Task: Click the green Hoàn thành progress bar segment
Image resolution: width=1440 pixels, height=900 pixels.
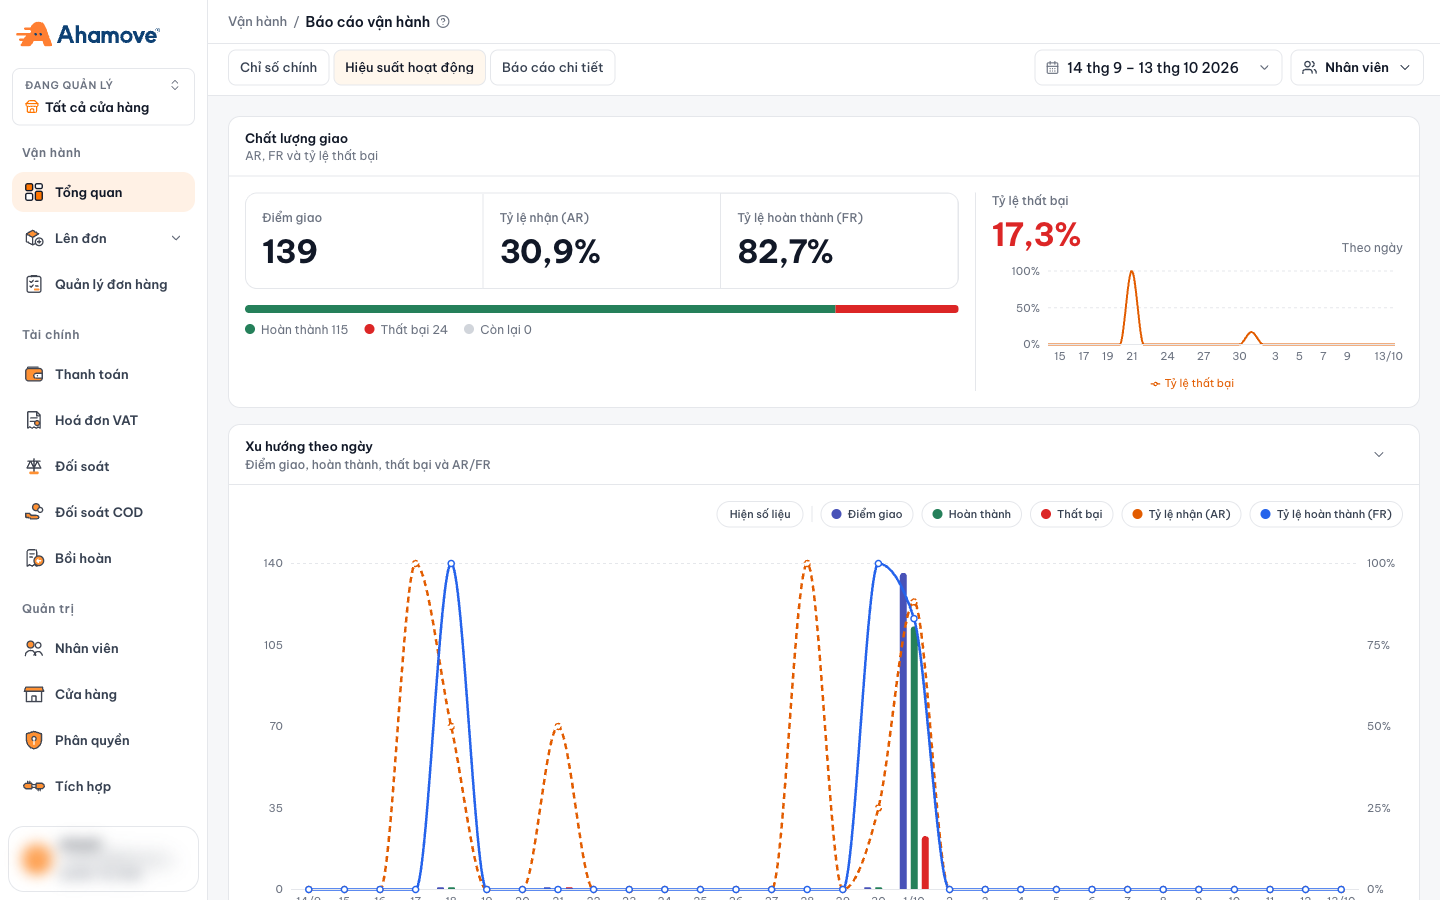Action: pyautogui.click(x=540, y=309)
